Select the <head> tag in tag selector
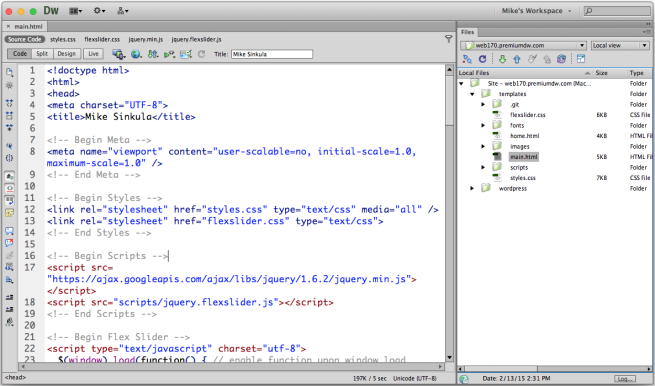Image resolution: width=655 pixels, height=386 pixels. click(x=15, y=378)
